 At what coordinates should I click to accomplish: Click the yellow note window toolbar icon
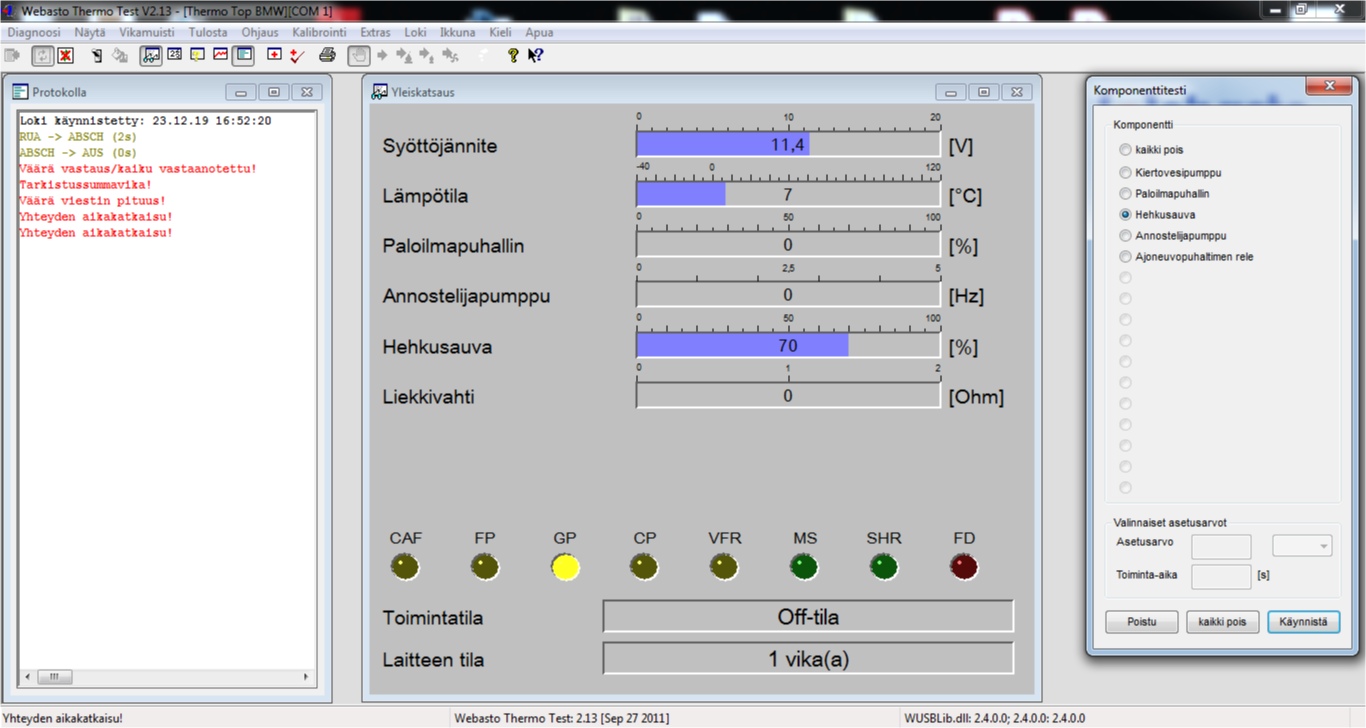click(197, 55)
